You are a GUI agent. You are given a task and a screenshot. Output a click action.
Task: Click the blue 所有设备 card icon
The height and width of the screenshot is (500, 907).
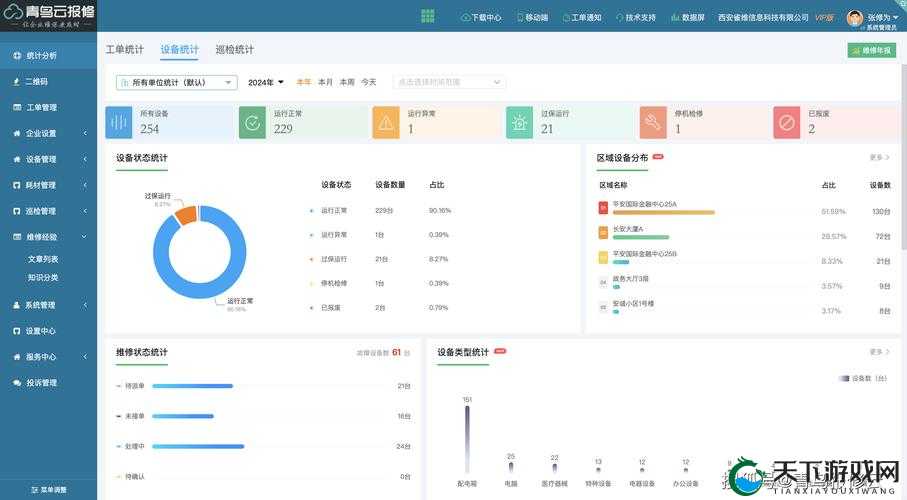point(119,123)
